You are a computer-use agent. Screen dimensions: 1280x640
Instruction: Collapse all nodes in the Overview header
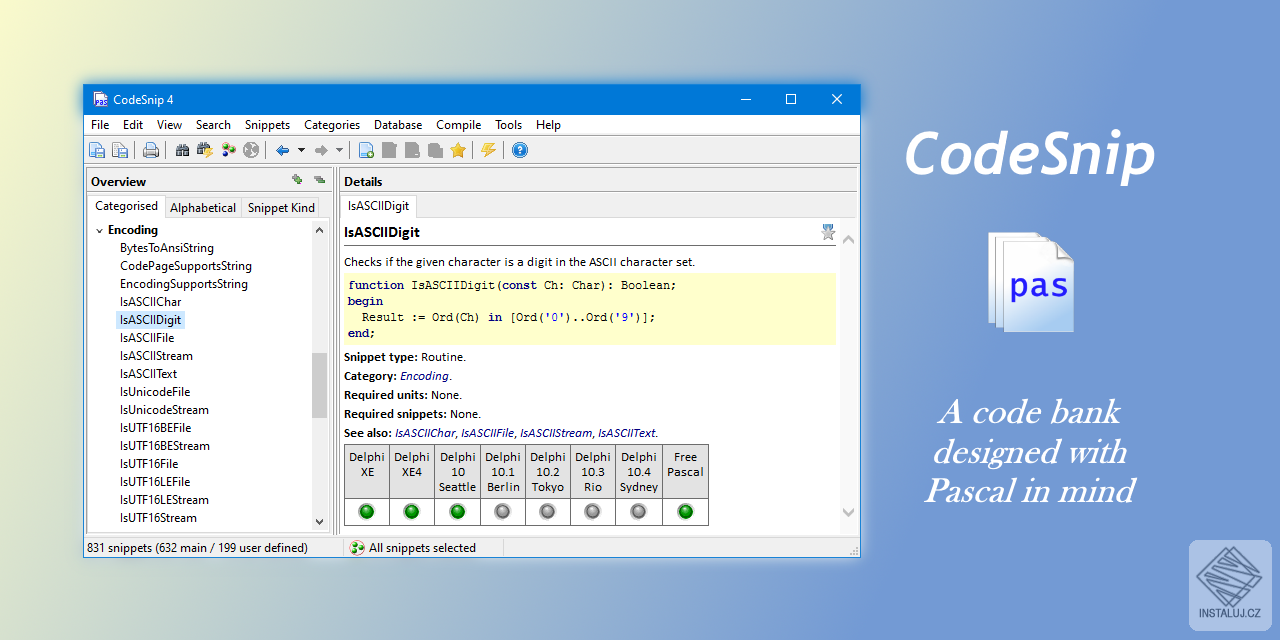[x=319, y=180]
